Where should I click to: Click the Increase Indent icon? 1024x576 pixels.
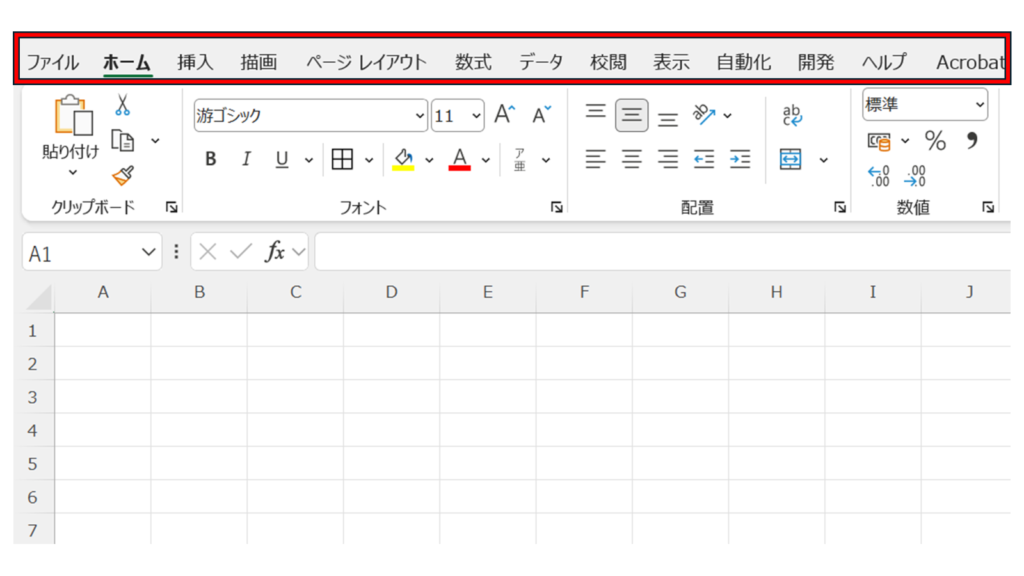tap(740, 159)
